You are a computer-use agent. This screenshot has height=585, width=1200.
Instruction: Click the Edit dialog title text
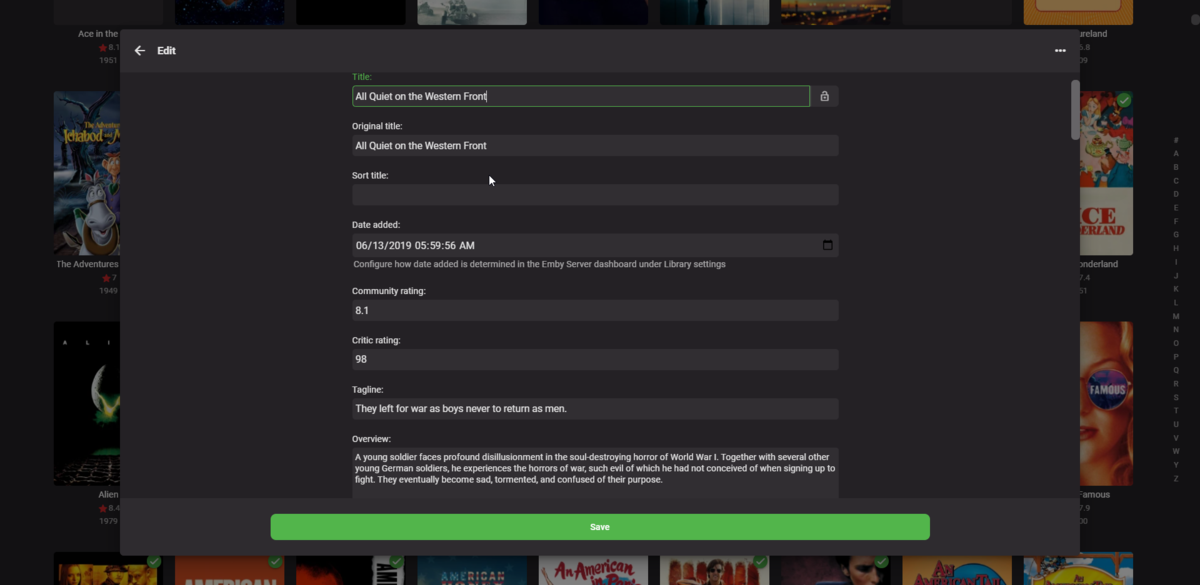coord(166,51)
